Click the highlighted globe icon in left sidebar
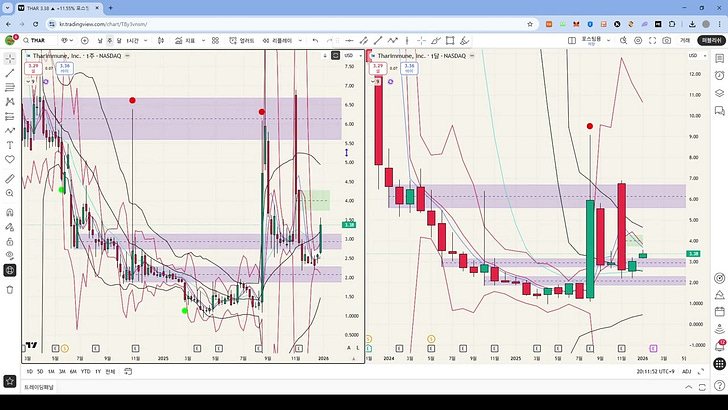The width and height of the screenshot is (728, 410). click(10, 270)
